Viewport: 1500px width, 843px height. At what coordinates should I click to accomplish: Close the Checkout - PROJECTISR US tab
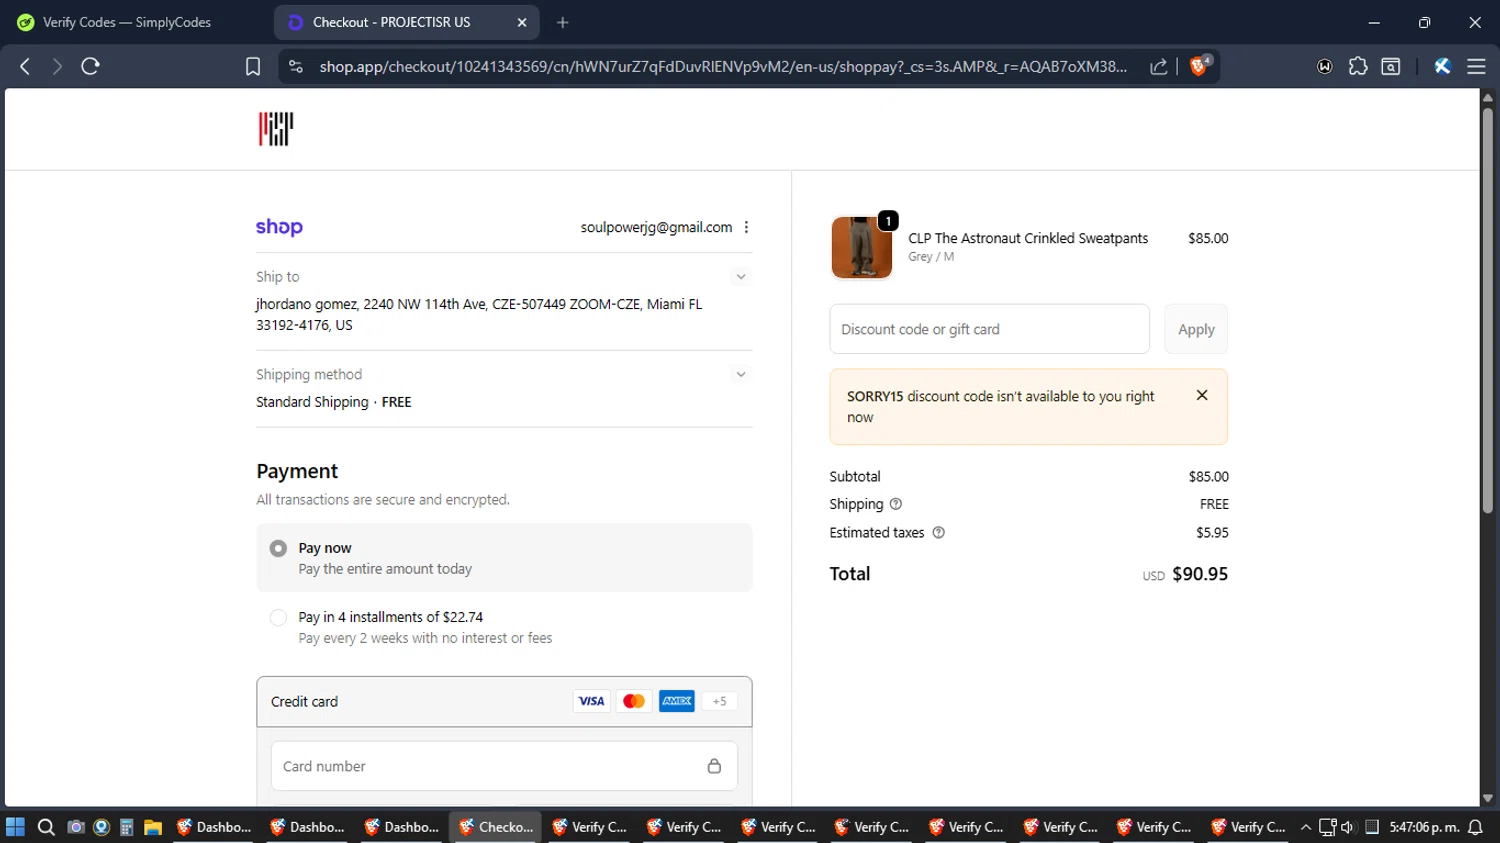pos(522,22)
